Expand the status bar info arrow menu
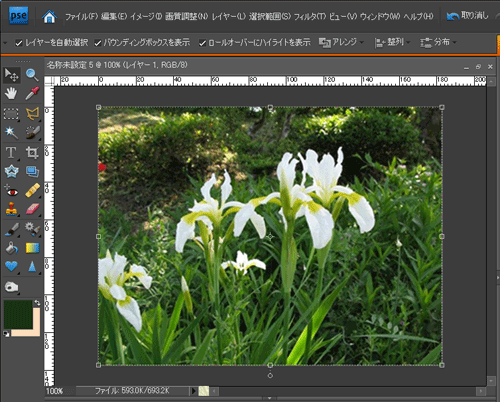 click(193, 391)
